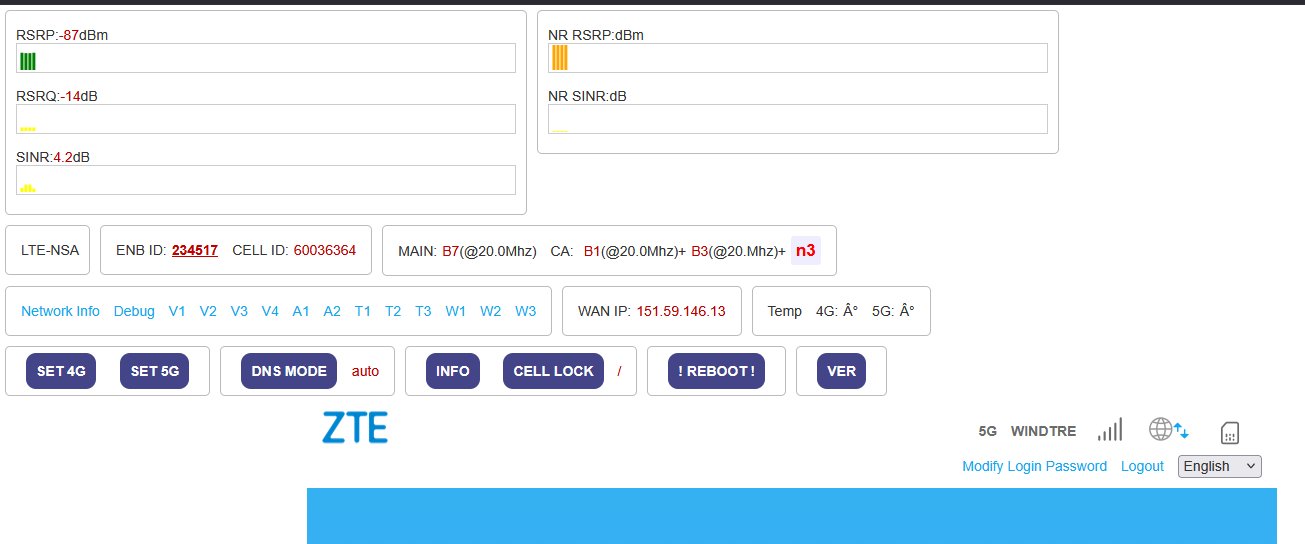Click the ZTE logo
Screen dimensions: 1305x544
tap(355, 428)
